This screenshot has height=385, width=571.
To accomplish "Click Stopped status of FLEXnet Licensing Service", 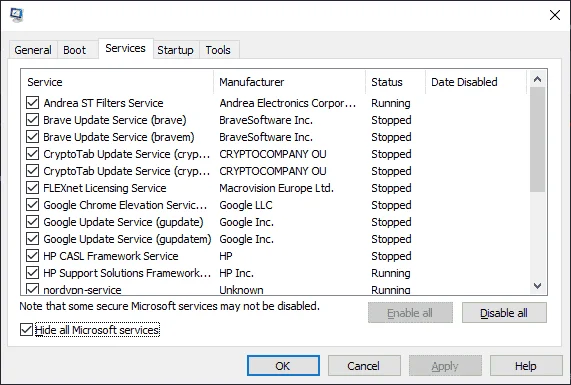I will pos(391,188).
